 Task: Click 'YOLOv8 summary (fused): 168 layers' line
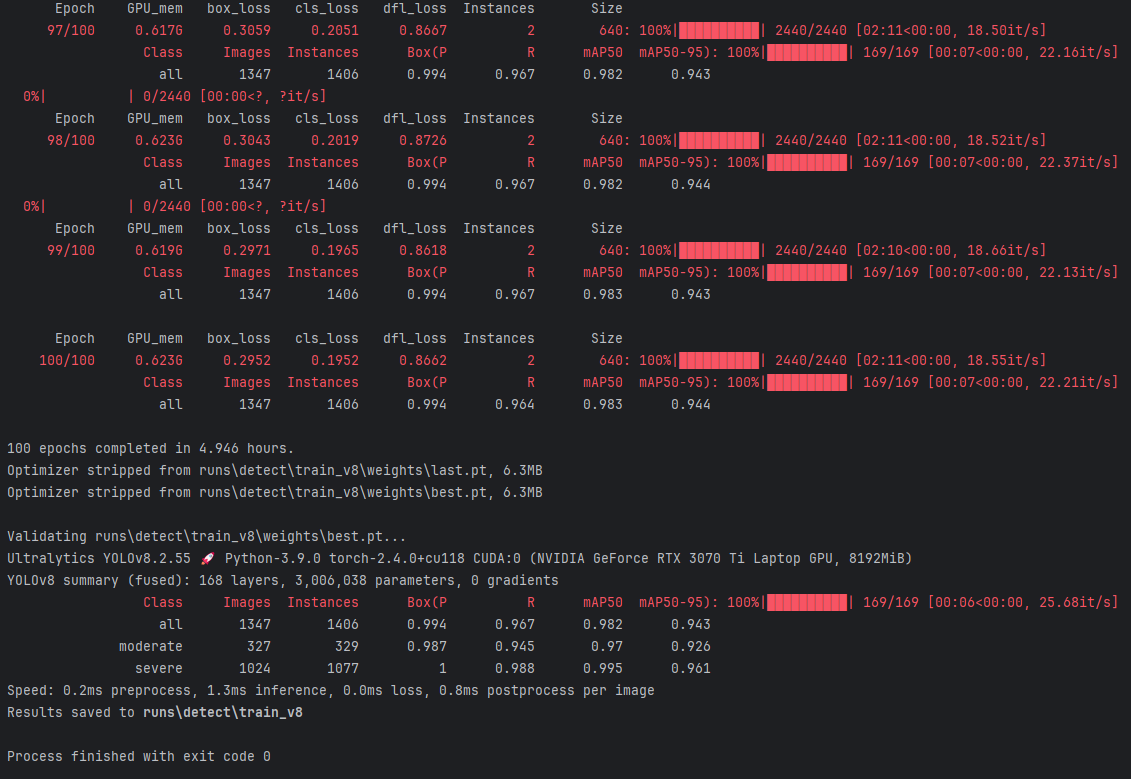click(283, 581)
